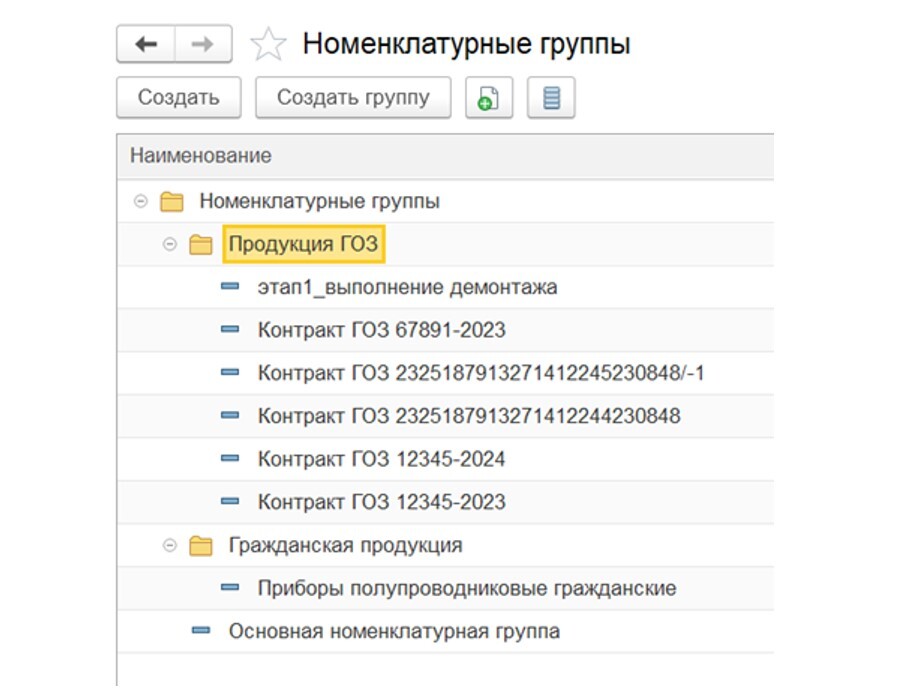The width and height of the screenshot is (918, 689).
Task: Click item icon of Приборы полупроводниковые гражданские
Action: 230,588
